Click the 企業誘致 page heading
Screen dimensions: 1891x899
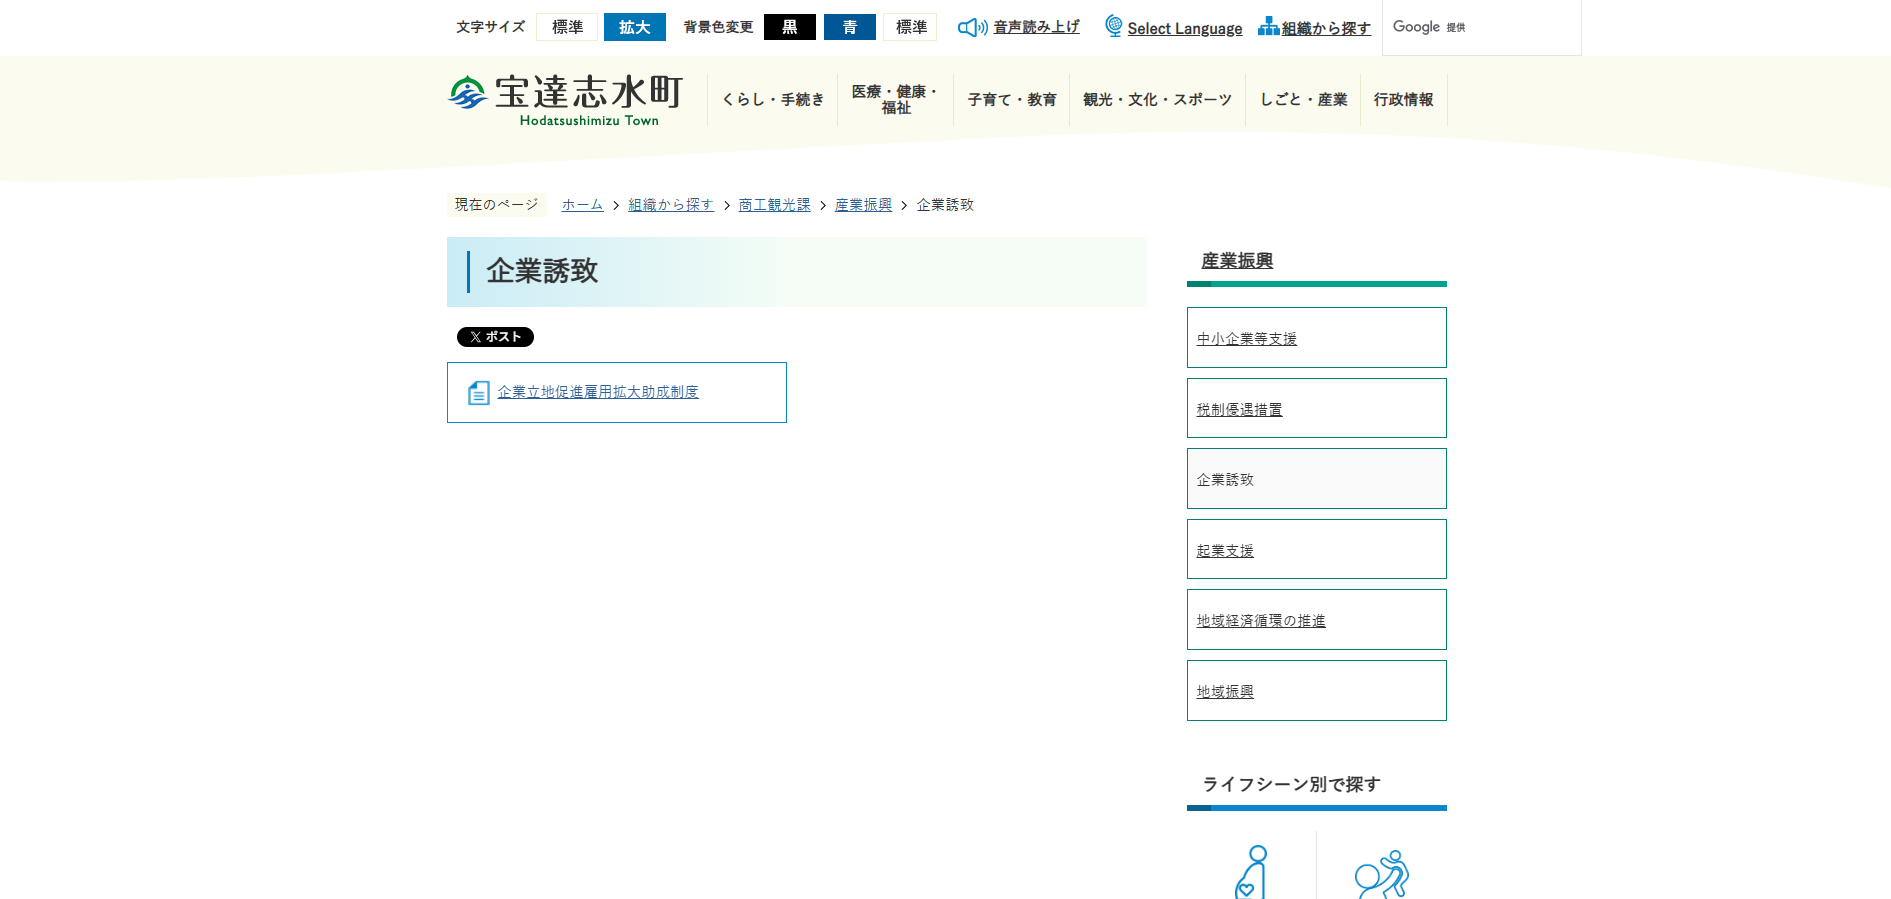[542, 271]
